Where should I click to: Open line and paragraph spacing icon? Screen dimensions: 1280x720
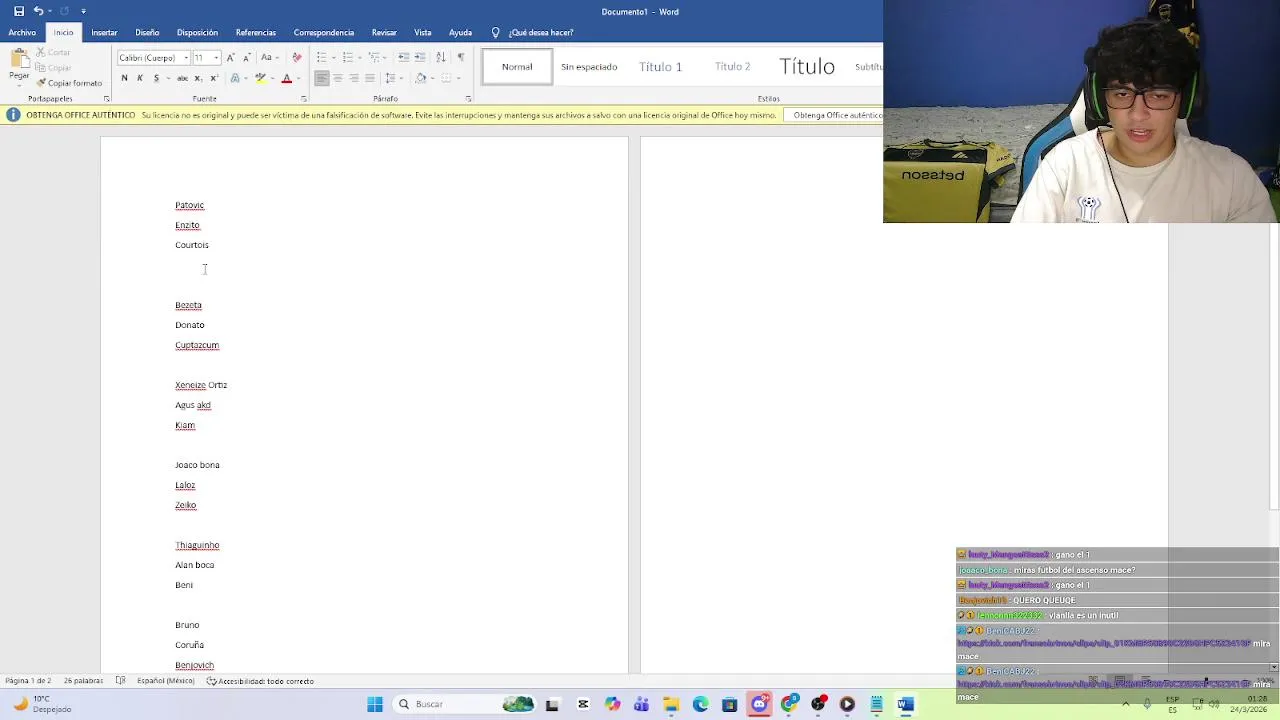(389, 78)
